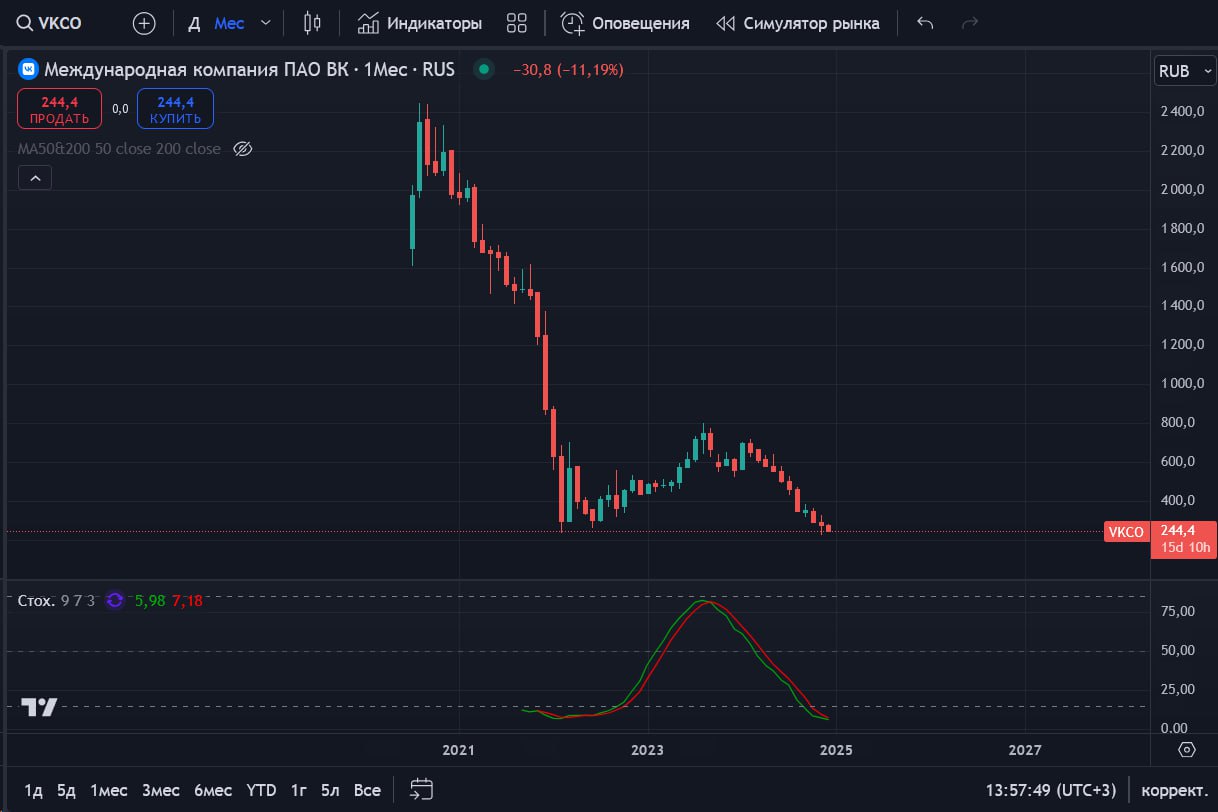Click the VK company logo icon
1218x812 pixels.
click(29, 69)
